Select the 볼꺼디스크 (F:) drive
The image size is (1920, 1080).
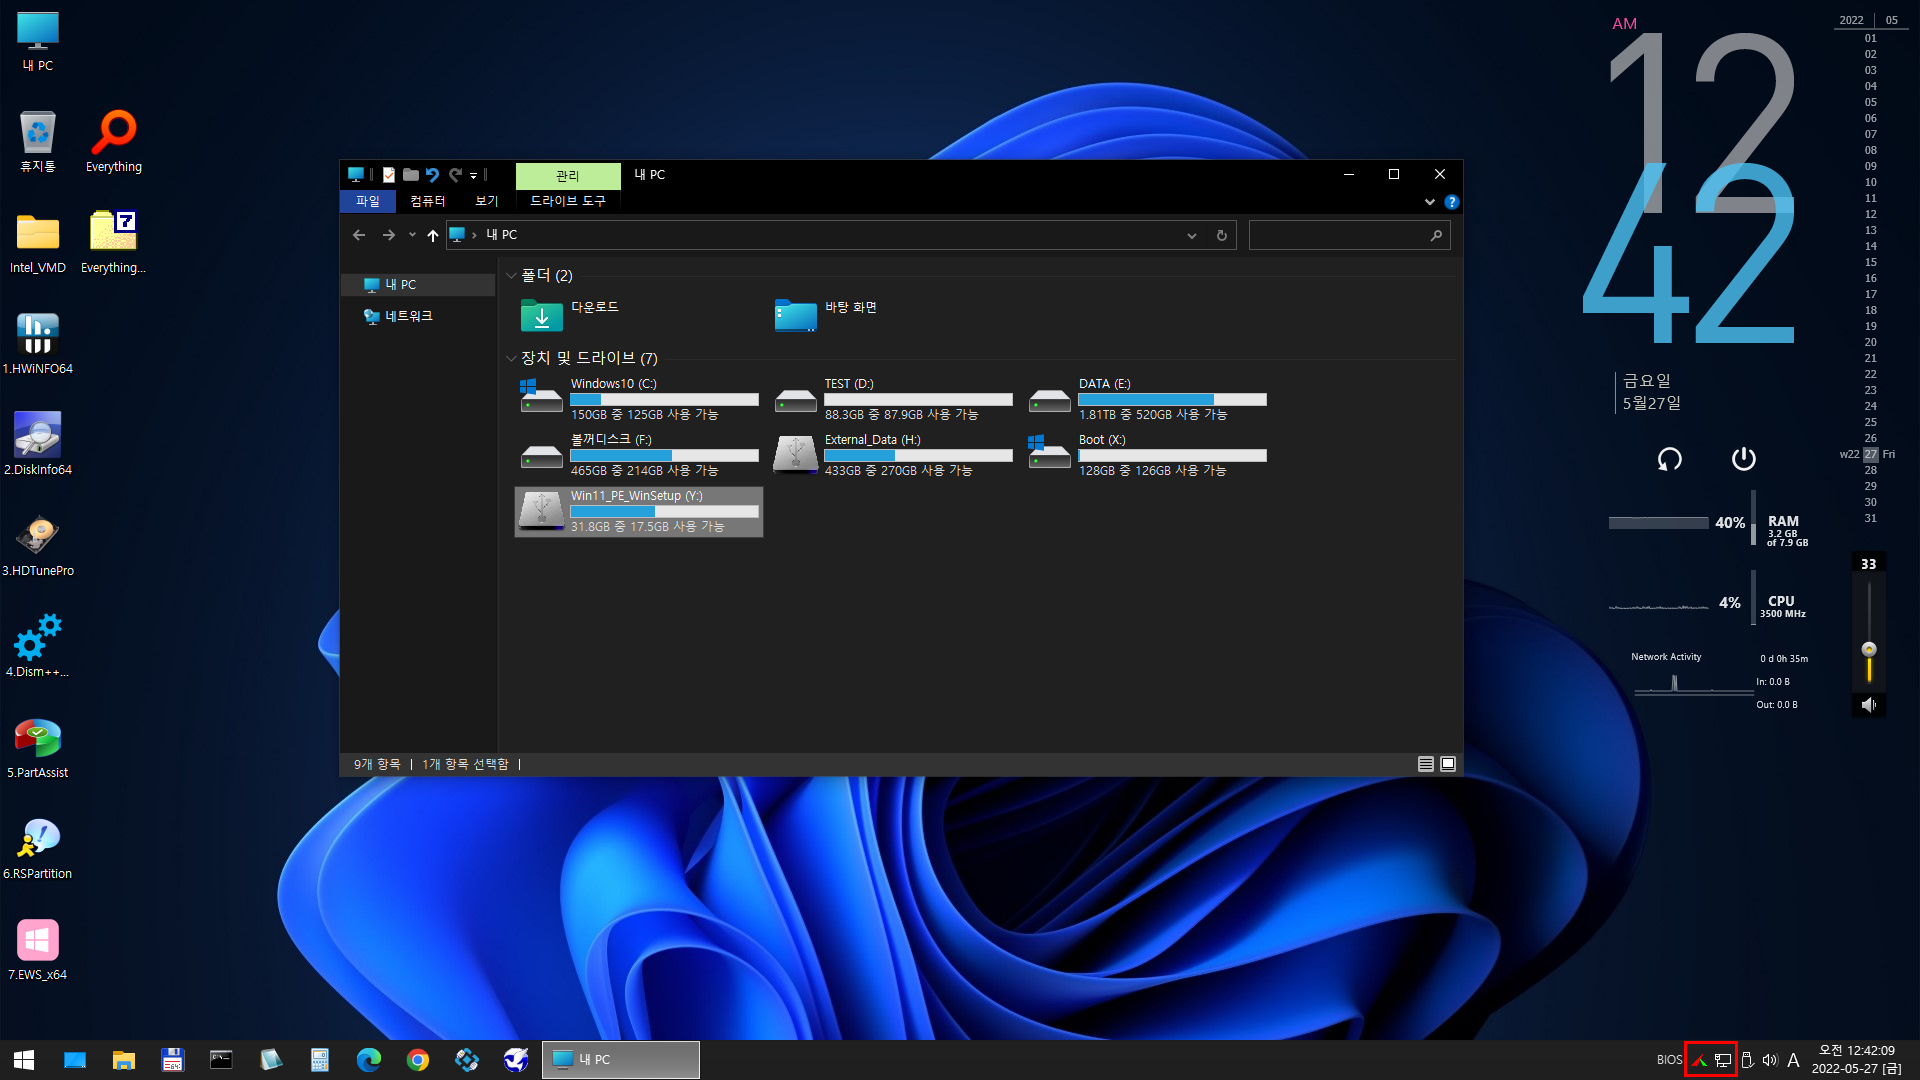[638, 455]
